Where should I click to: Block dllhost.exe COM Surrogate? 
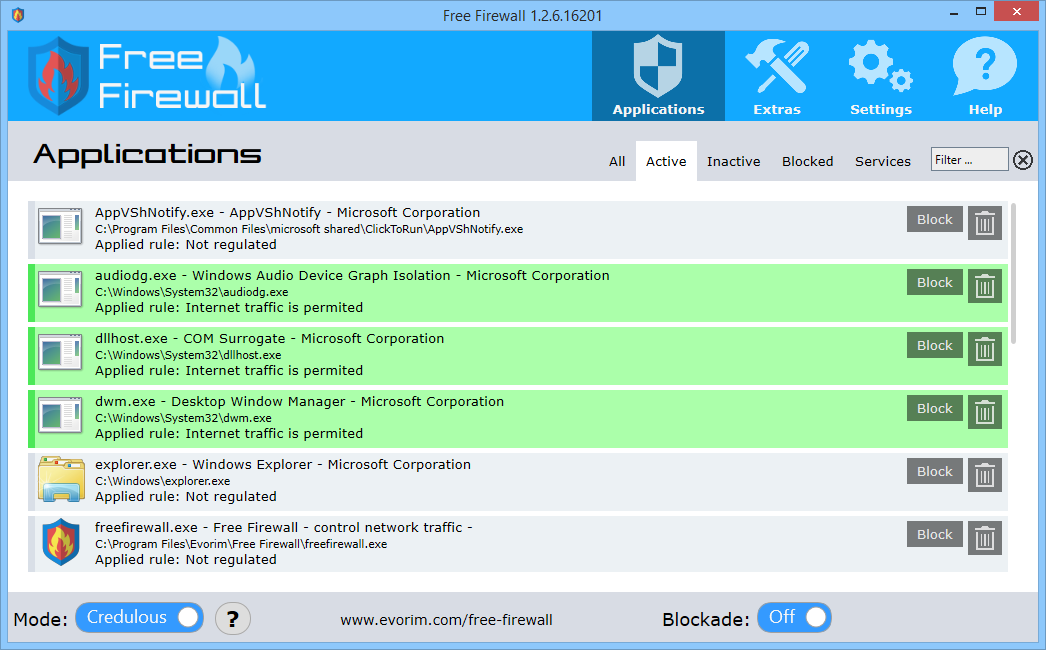[x=934, y=345]
